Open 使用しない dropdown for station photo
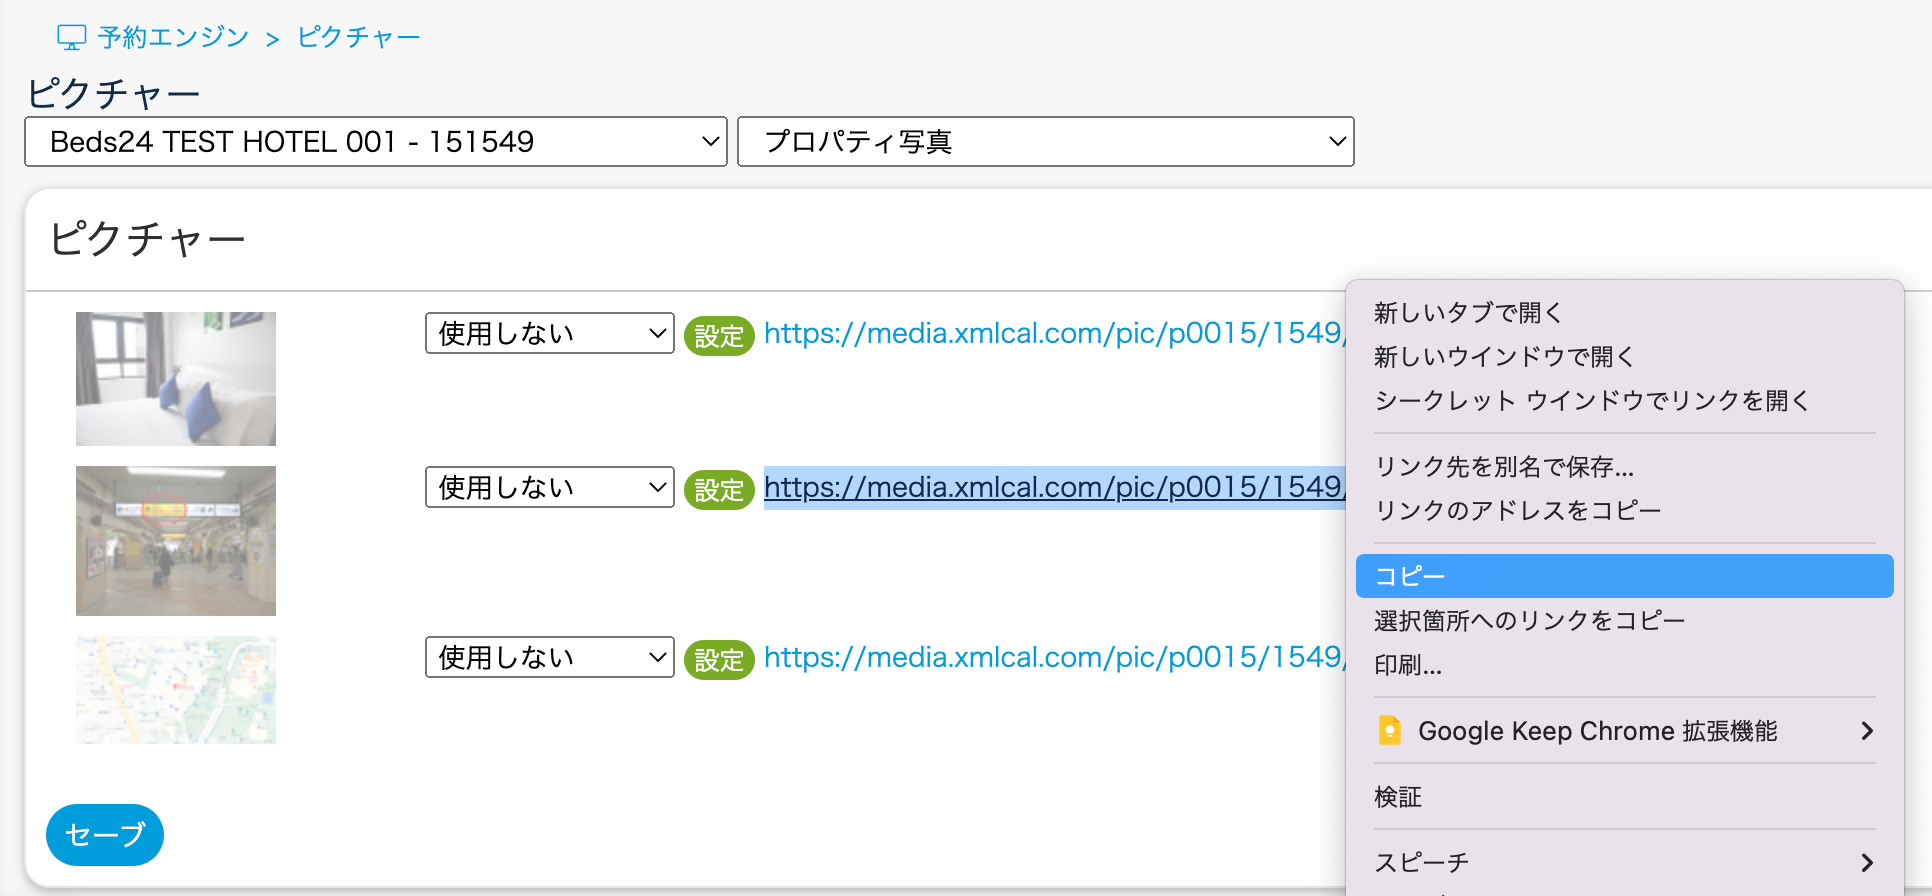Viewport: 1932px width, 896px height. point(549,487)
